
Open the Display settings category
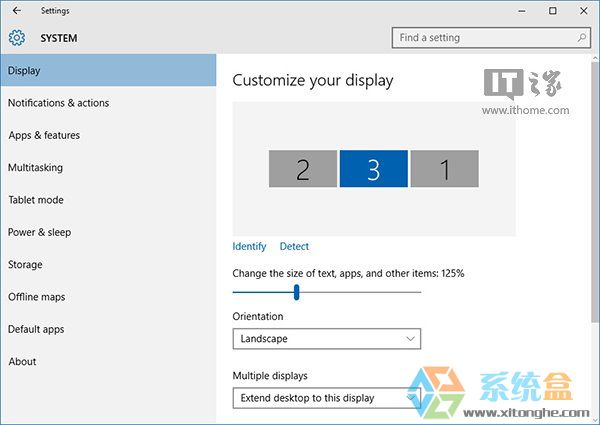pos(108,71)
